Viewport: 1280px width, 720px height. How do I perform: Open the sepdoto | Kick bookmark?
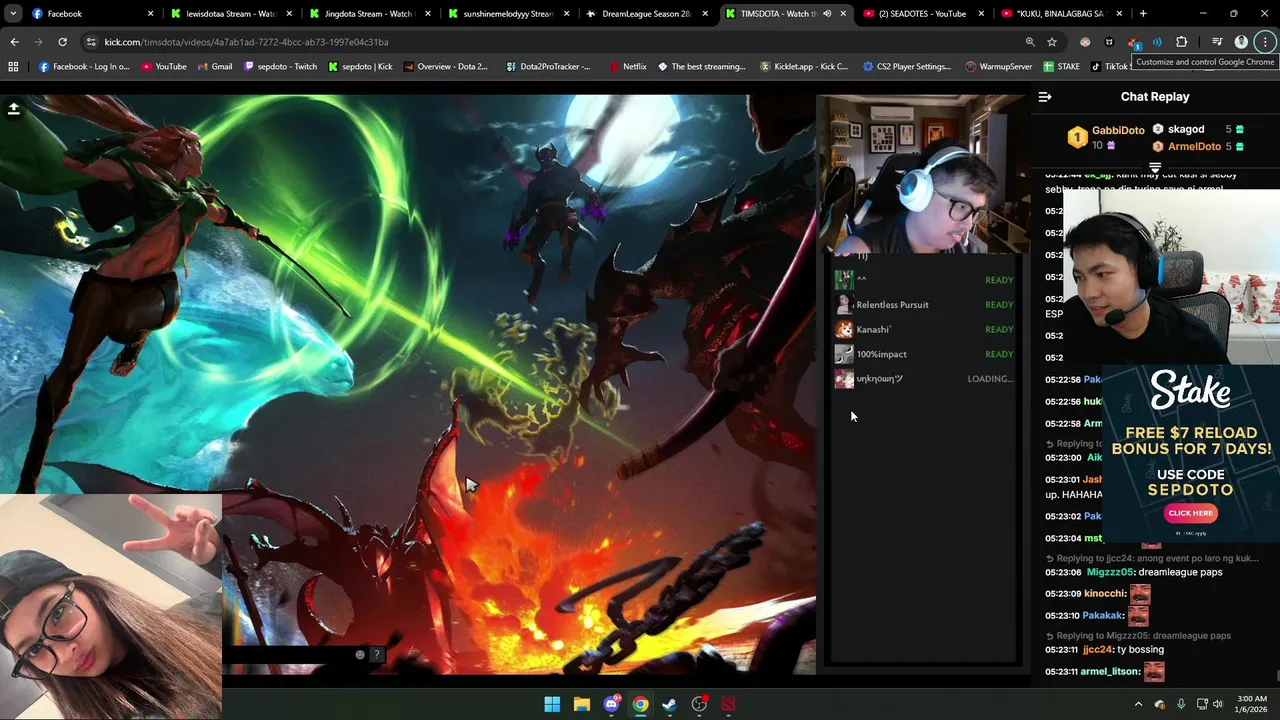[361, 66]
